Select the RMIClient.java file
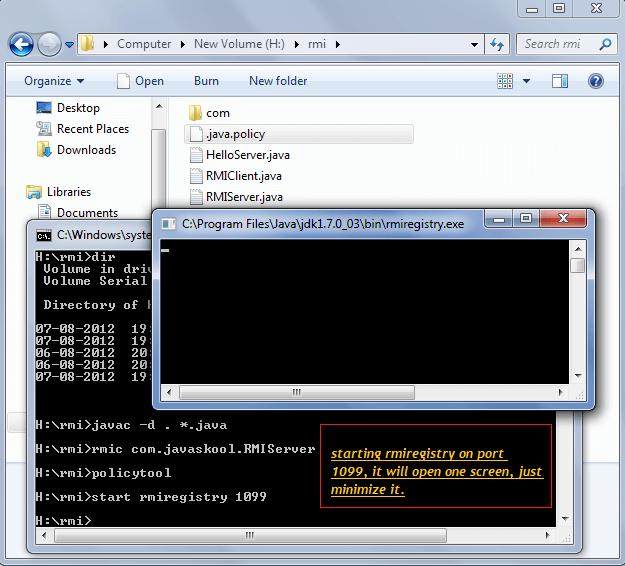The height and width of the screenshot is (566, 625). coord(243,176)
